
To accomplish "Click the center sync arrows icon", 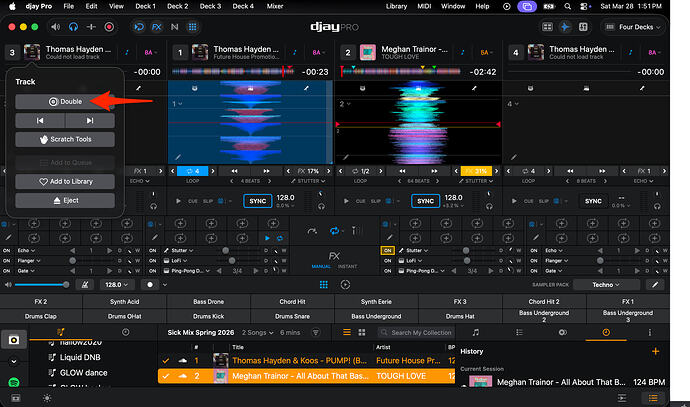I will pyautogui.click(x=334, y=231).
